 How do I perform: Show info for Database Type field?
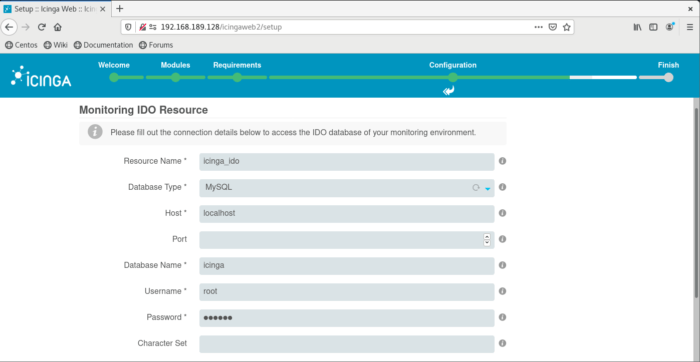(x=502, y=187)
